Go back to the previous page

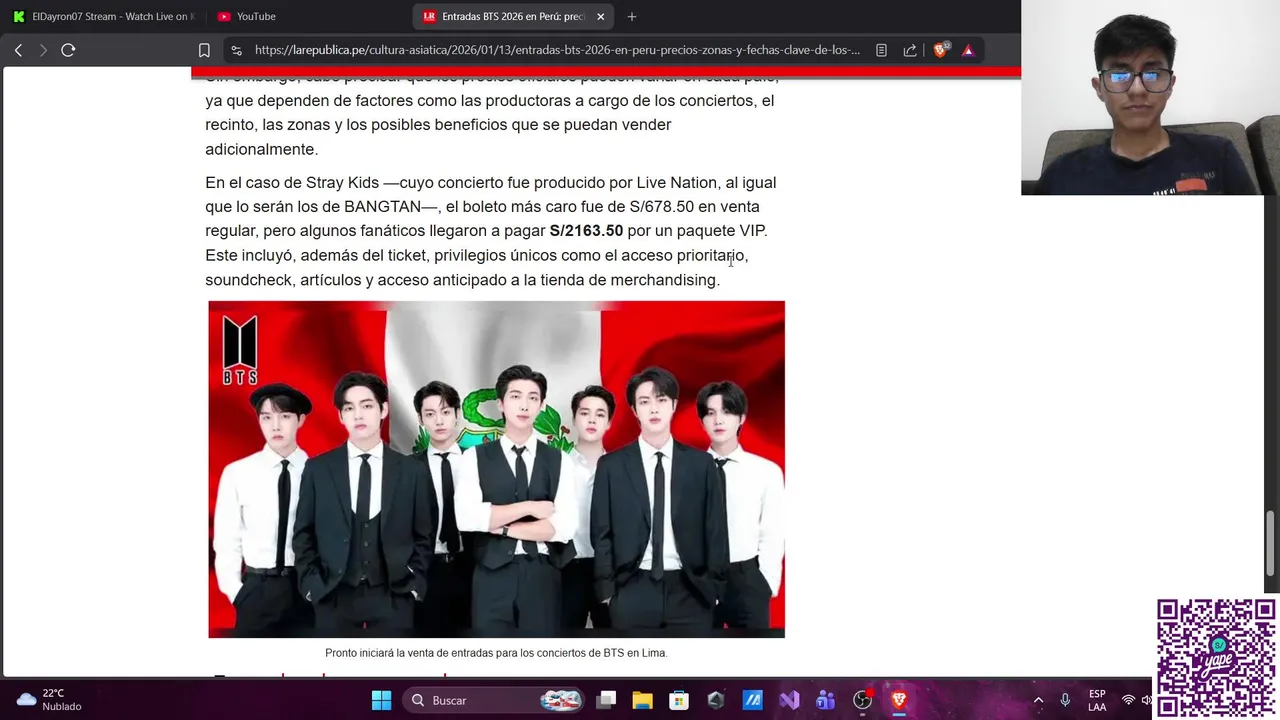[18, 50]
